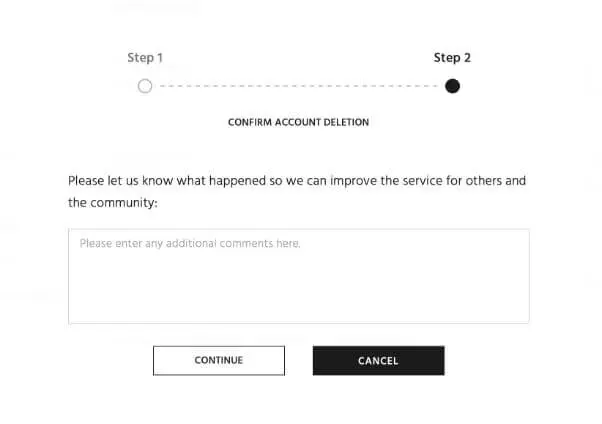Image resolution: width=602 pixels, height=424 pixels.
Task: Select the Step 2 label
Action: pos(452,58)
